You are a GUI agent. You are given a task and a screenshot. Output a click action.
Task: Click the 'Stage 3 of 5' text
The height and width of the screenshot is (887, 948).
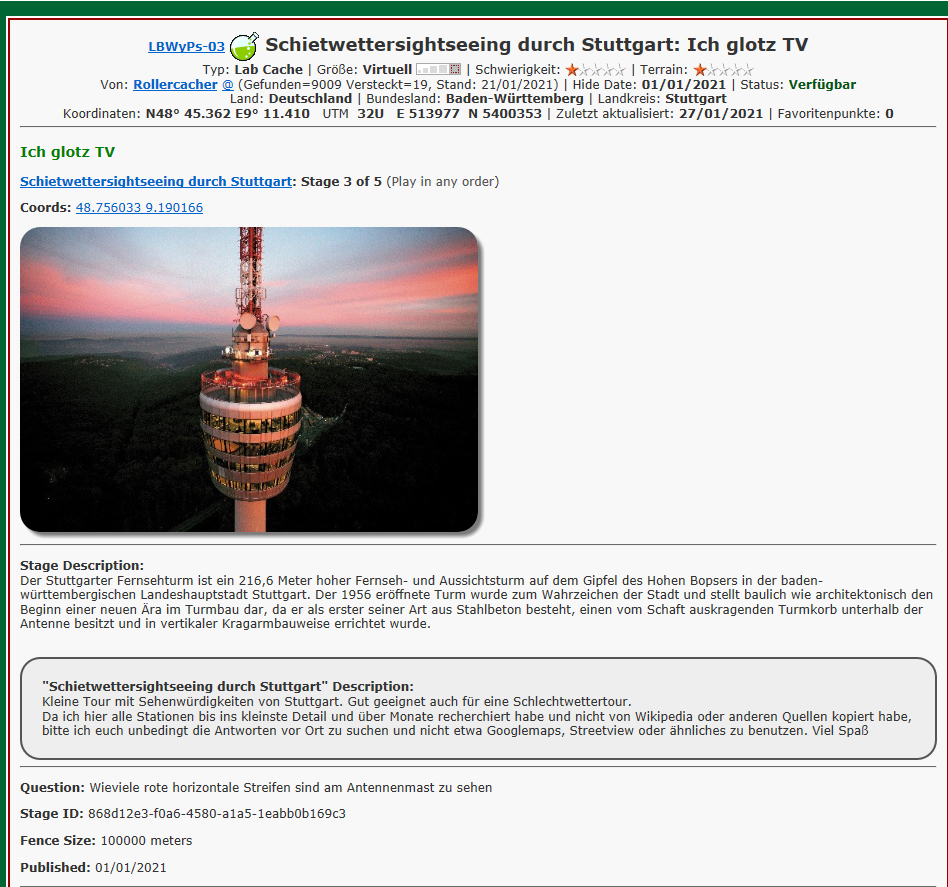[342, 181]
